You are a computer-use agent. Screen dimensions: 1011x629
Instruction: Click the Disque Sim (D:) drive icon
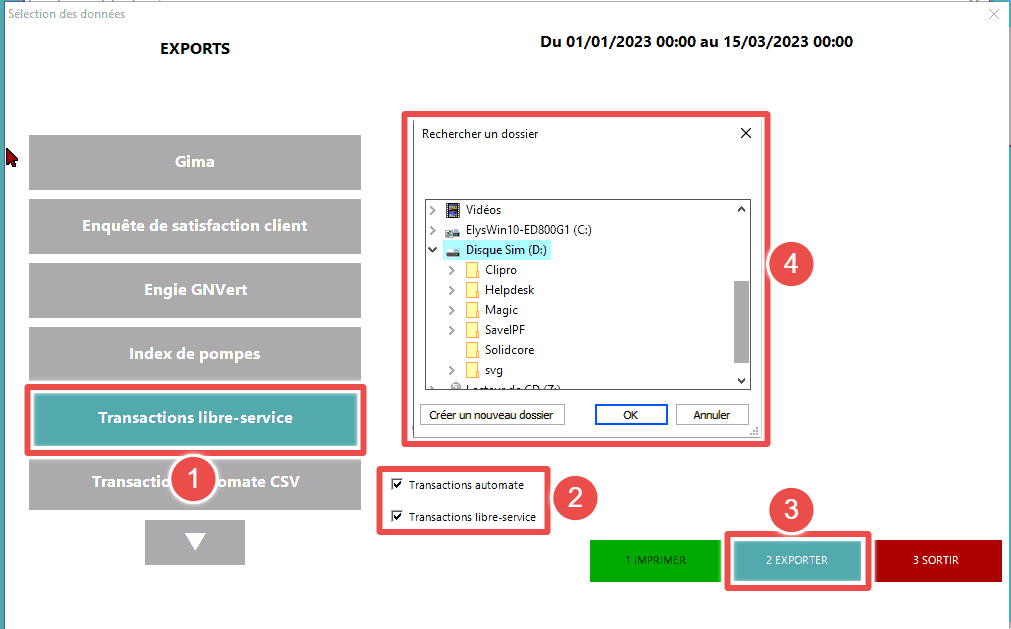(454, 250)
